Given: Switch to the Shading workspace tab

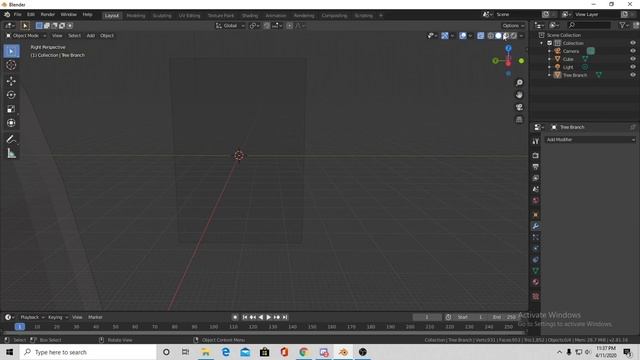Looking at the screenshot, I should (x=250, y=16).
